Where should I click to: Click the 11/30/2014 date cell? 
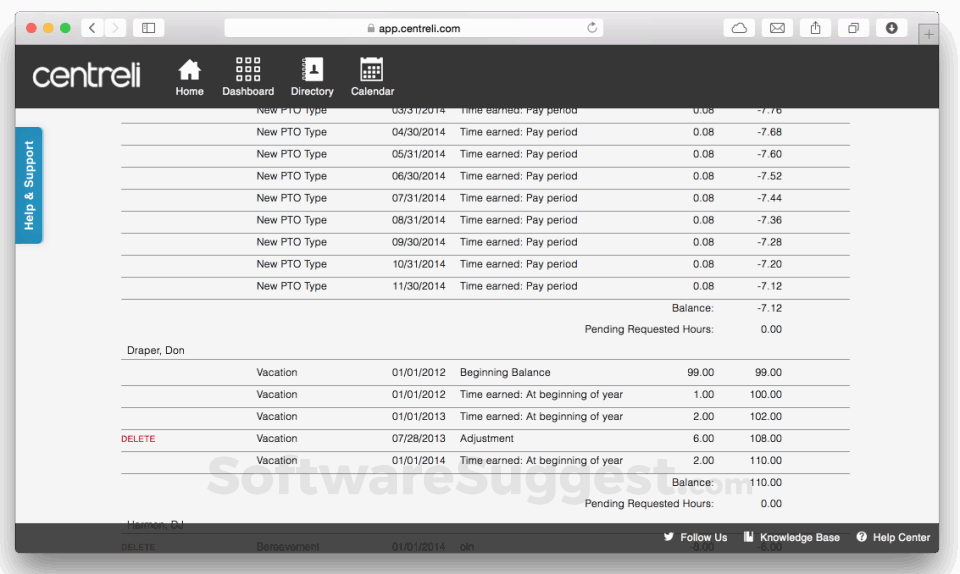point(419,286)
